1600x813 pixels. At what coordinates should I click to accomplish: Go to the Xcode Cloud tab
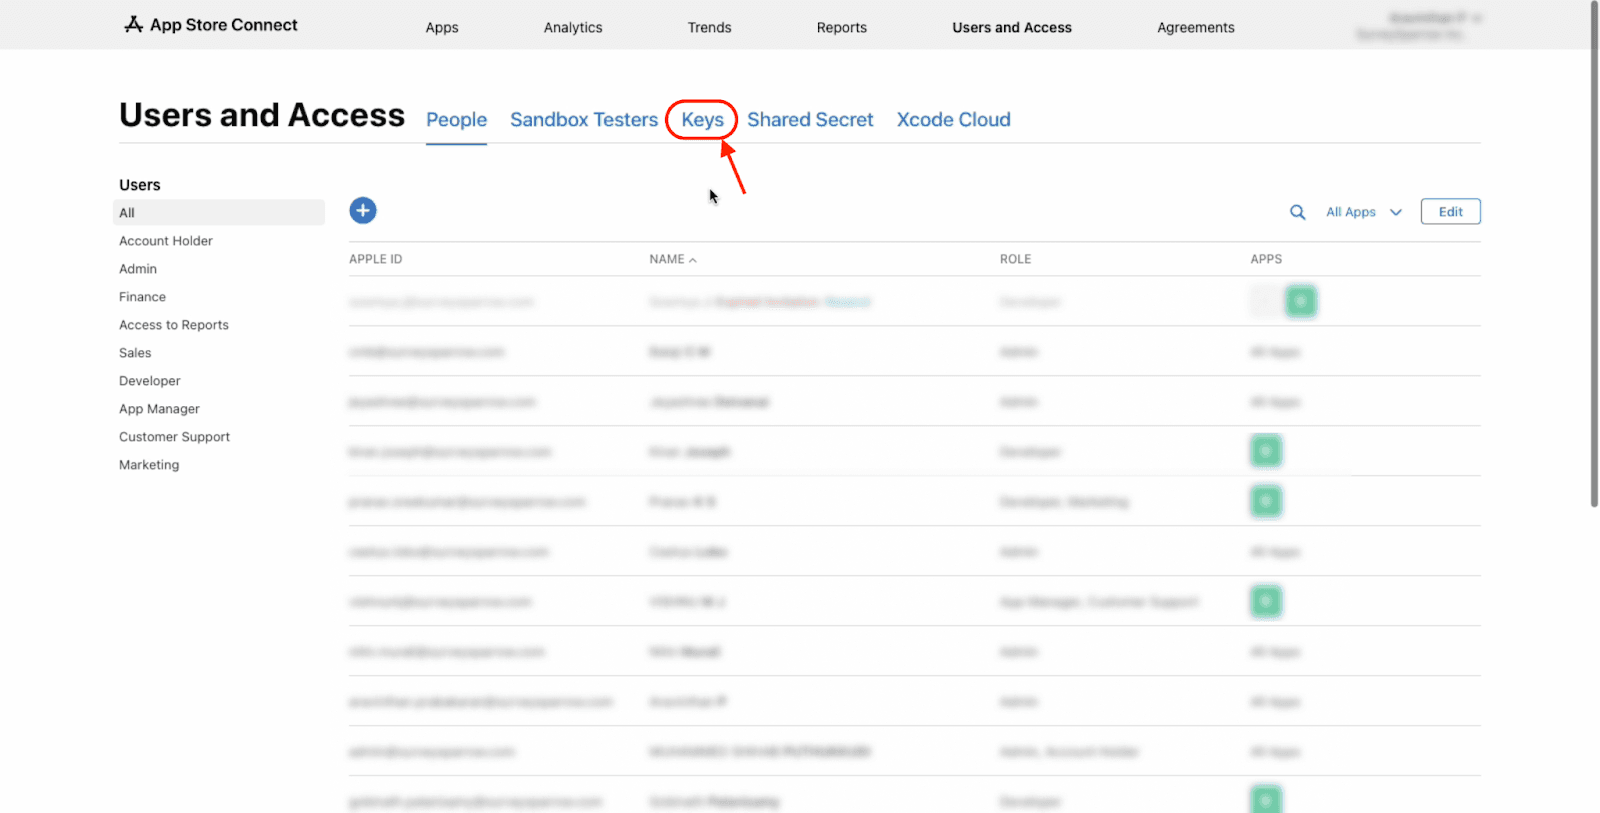tap(953, 120)
